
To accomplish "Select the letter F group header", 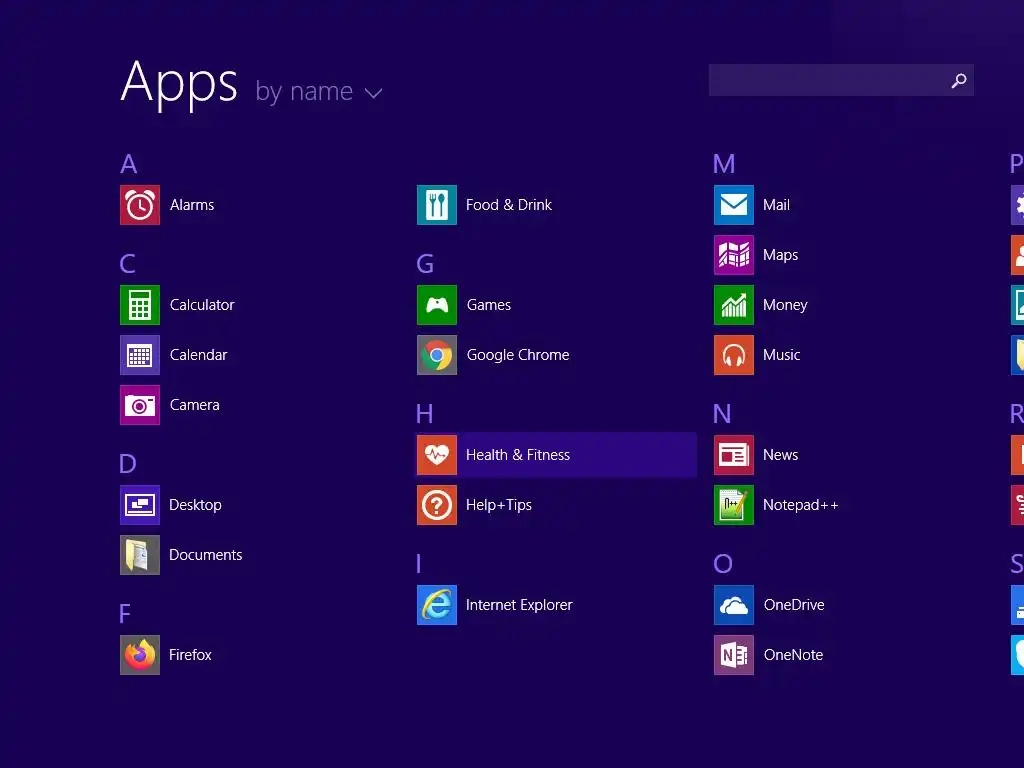I will [x=125, y=614].
